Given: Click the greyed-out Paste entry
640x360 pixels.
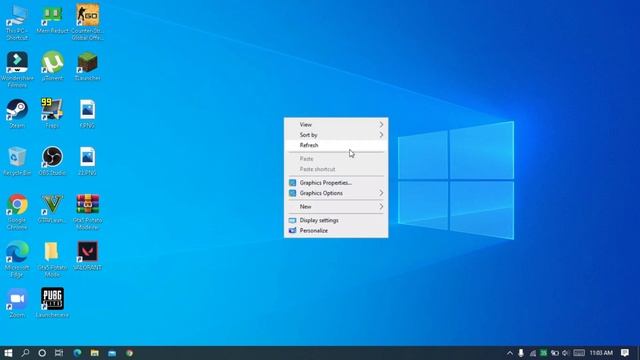Looking at the screenshot, I should [336, 159].
